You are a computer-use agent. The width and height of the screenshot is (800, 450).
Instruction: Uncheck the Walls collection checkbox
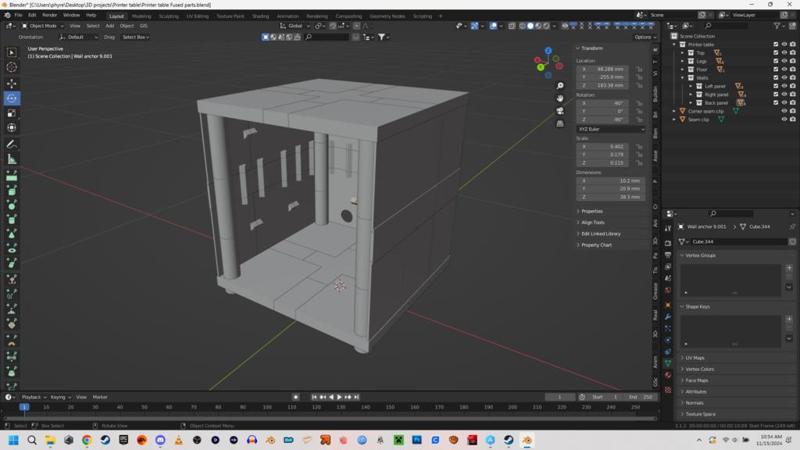coord(776,78)
